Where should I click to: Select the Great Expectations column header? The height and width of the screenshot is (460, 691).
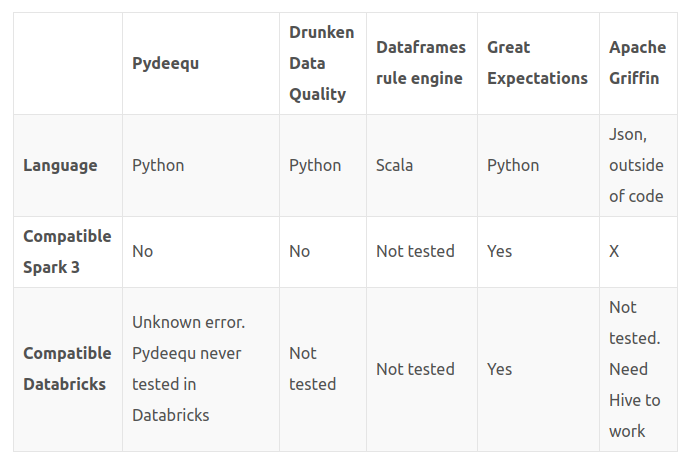[x=537, y=63]
